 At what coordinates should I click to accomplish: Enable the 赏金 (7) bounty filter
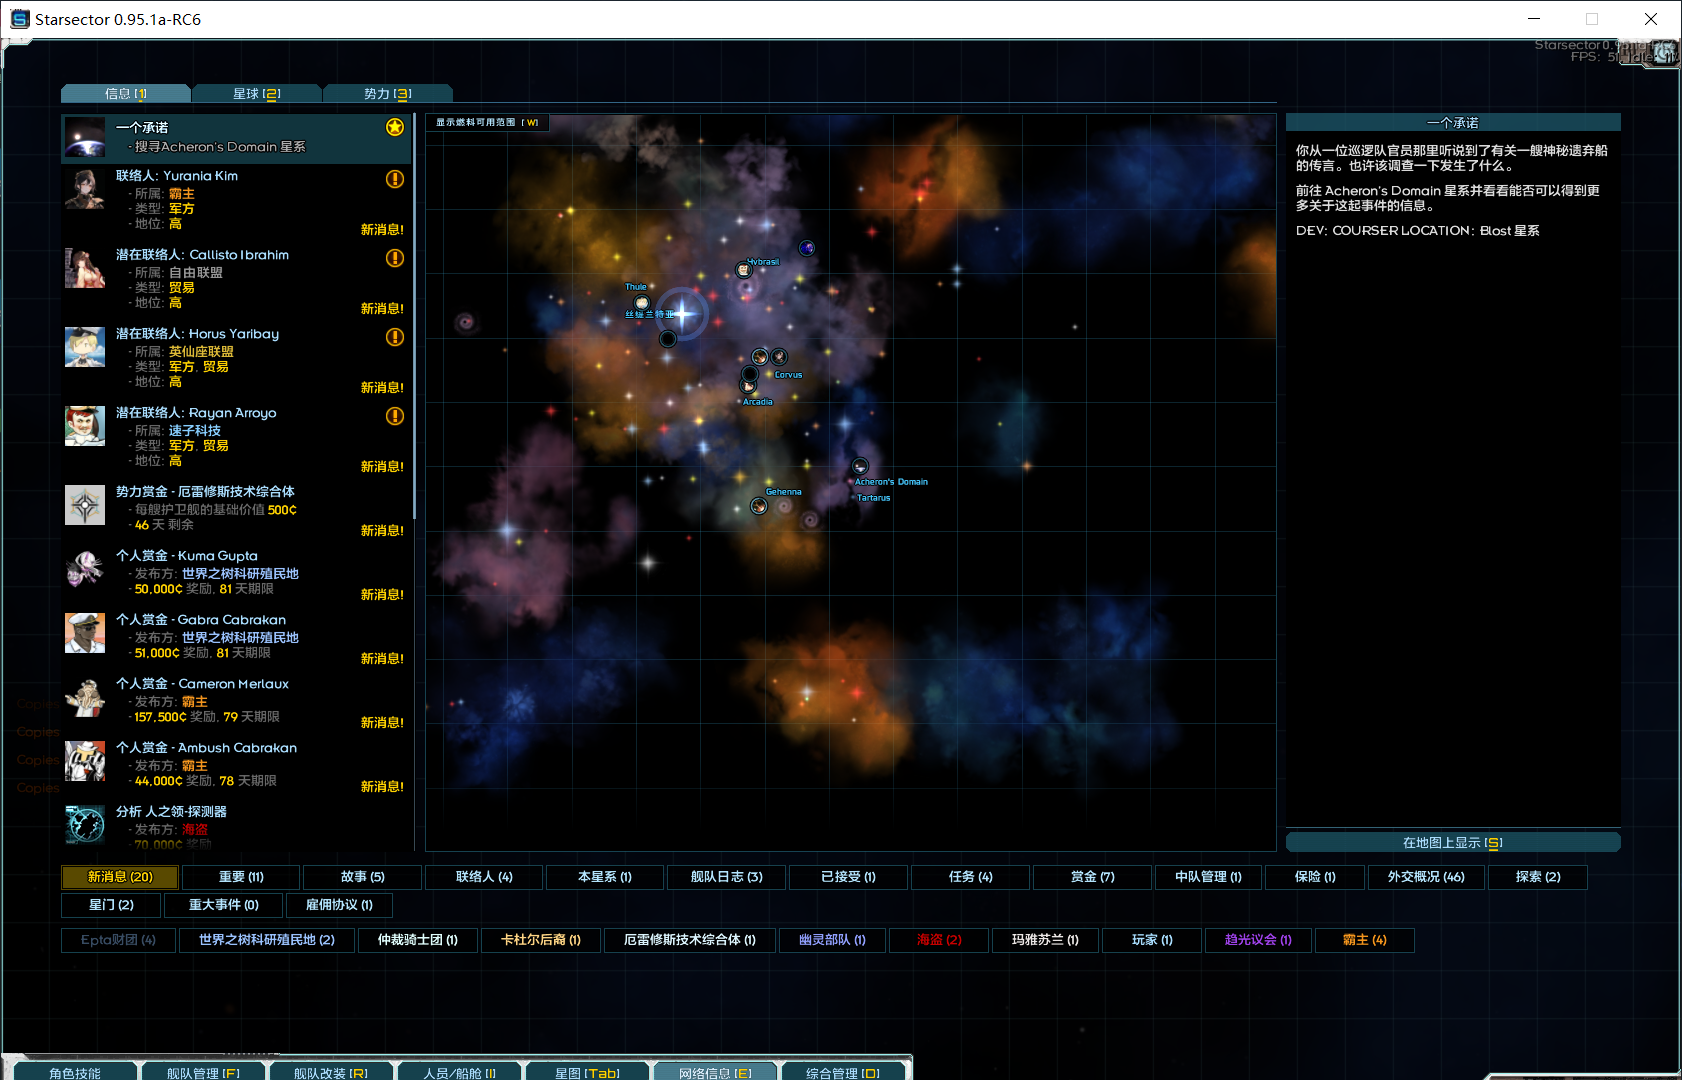1092,877
